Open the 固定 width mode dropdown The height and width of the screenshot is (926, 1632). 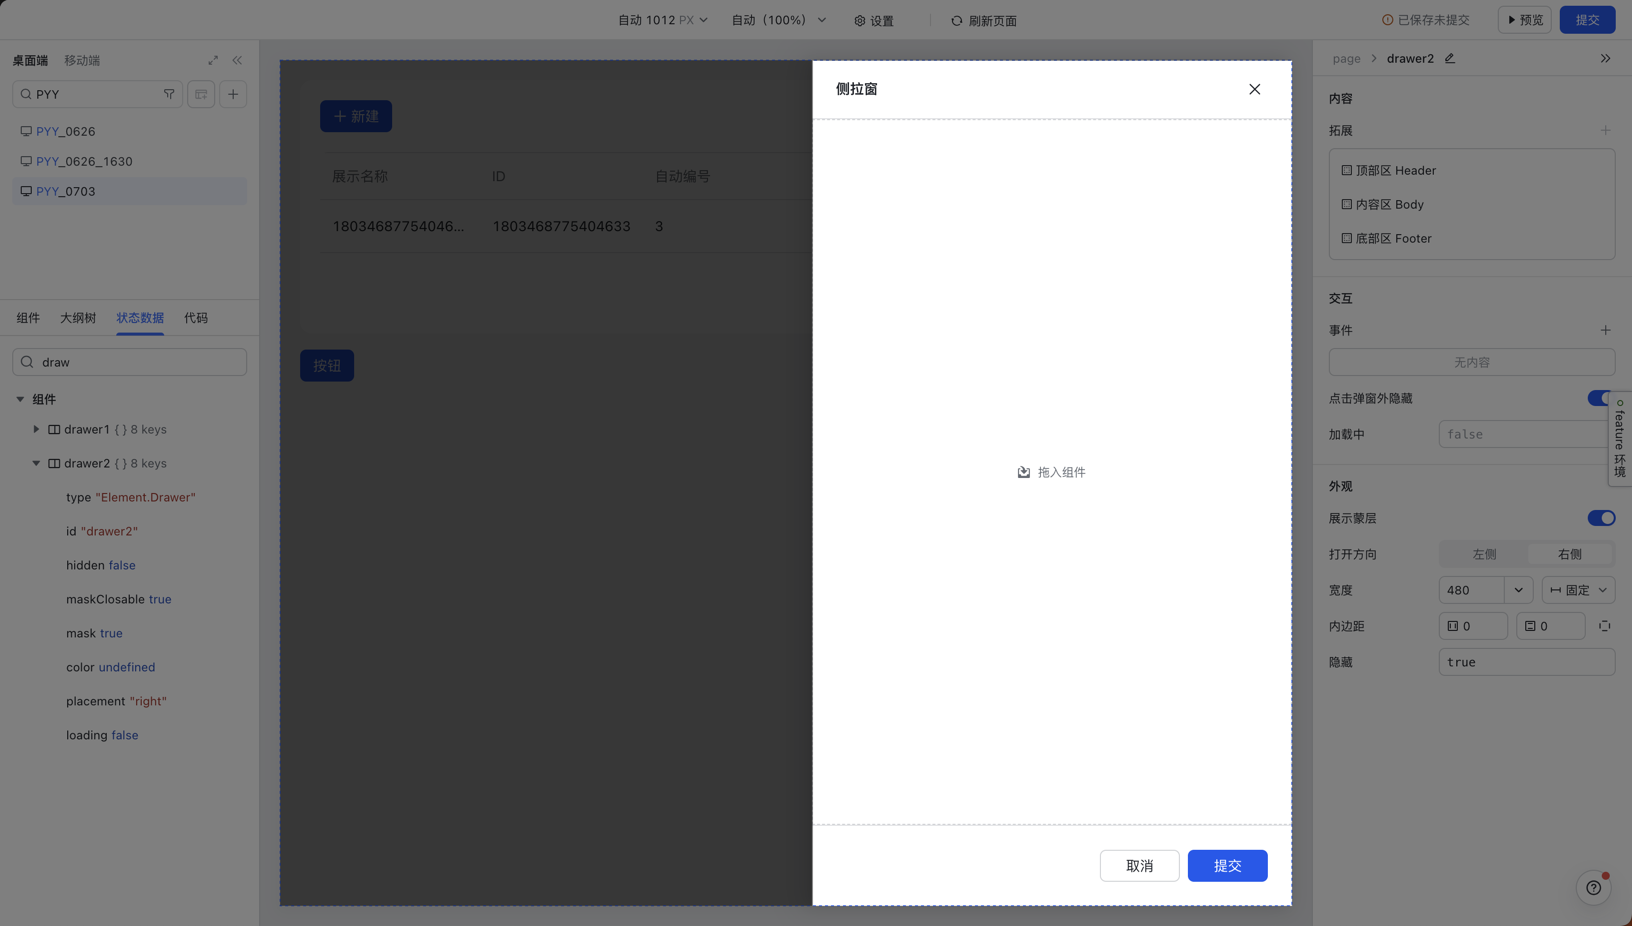point(1578,590)
